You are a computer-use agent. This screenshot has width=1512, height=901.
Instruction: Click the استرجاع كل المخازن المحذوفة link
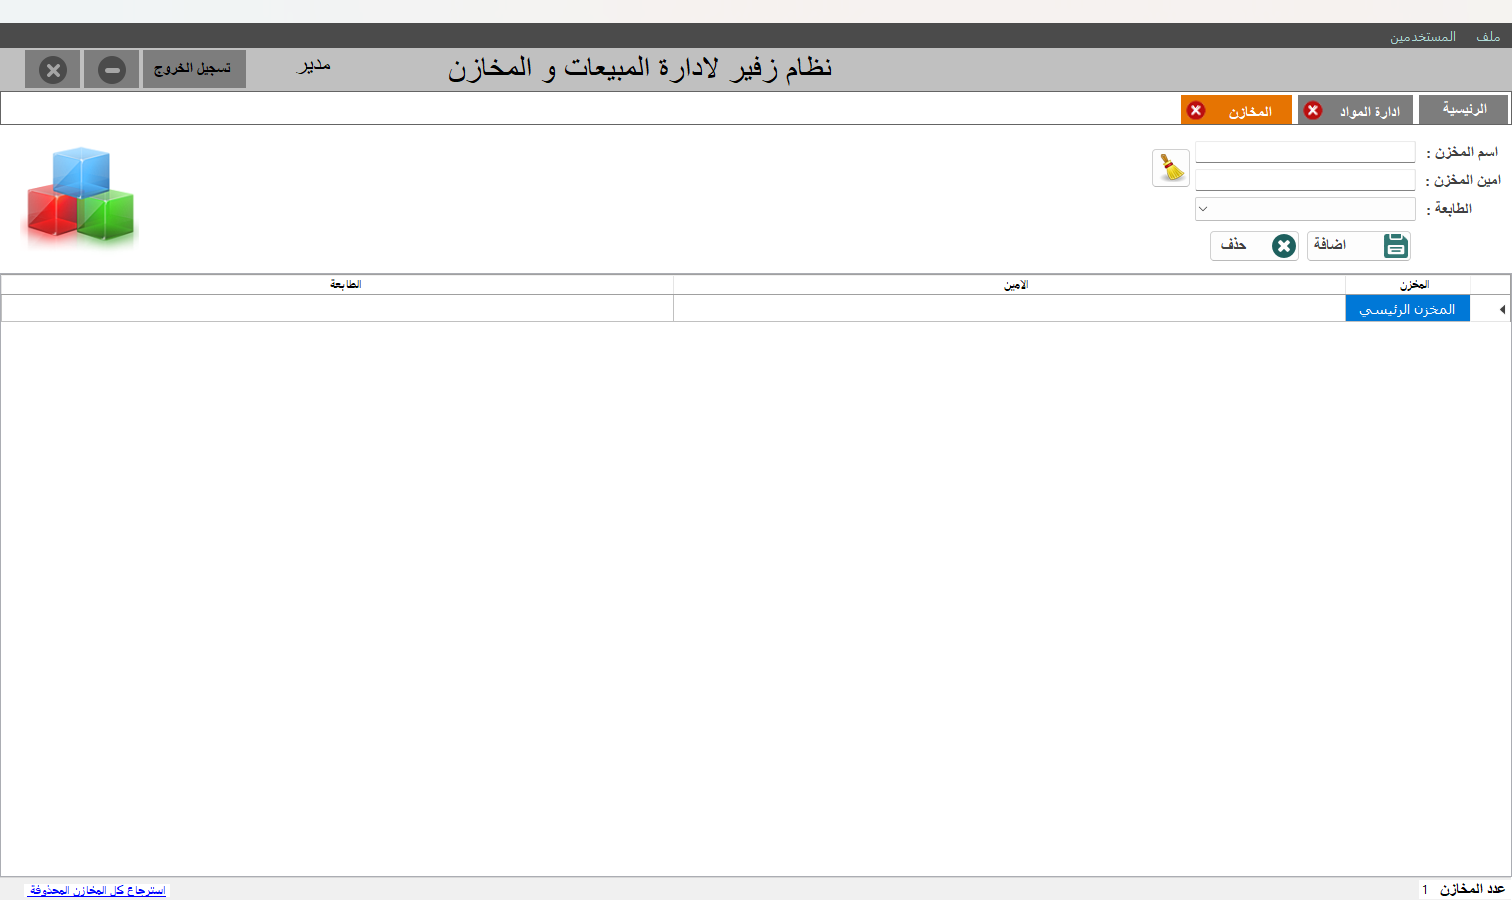click(x=97, y=890)
